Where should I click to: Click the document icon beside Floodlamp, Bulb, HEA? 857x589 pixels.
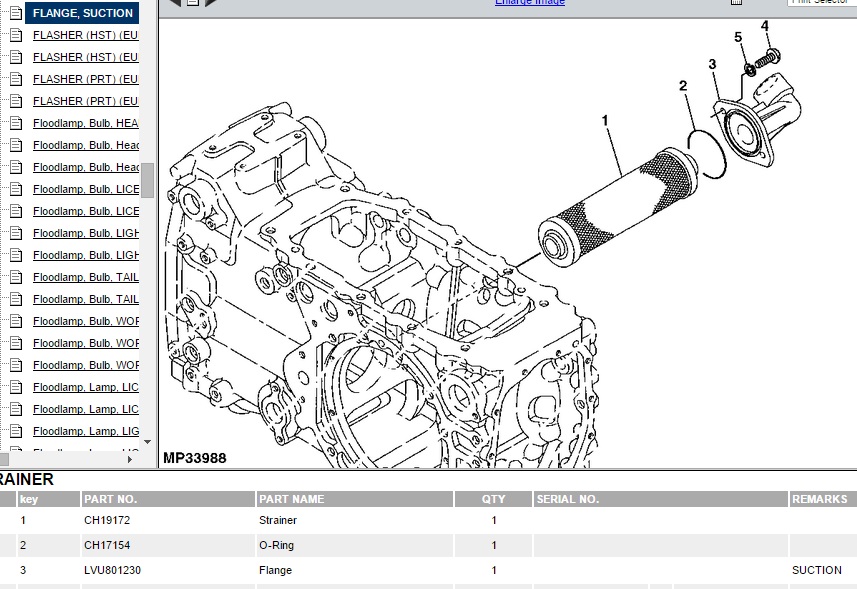(16, 123)
